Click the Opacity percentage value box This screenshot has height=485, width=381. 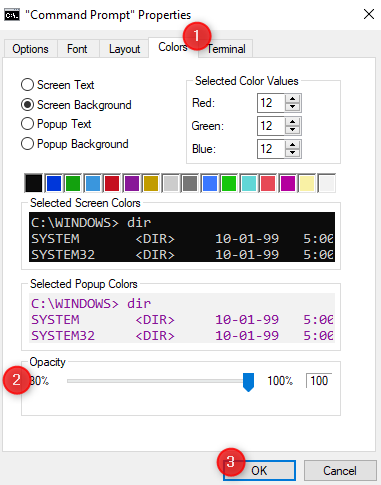tap(319, 381)
